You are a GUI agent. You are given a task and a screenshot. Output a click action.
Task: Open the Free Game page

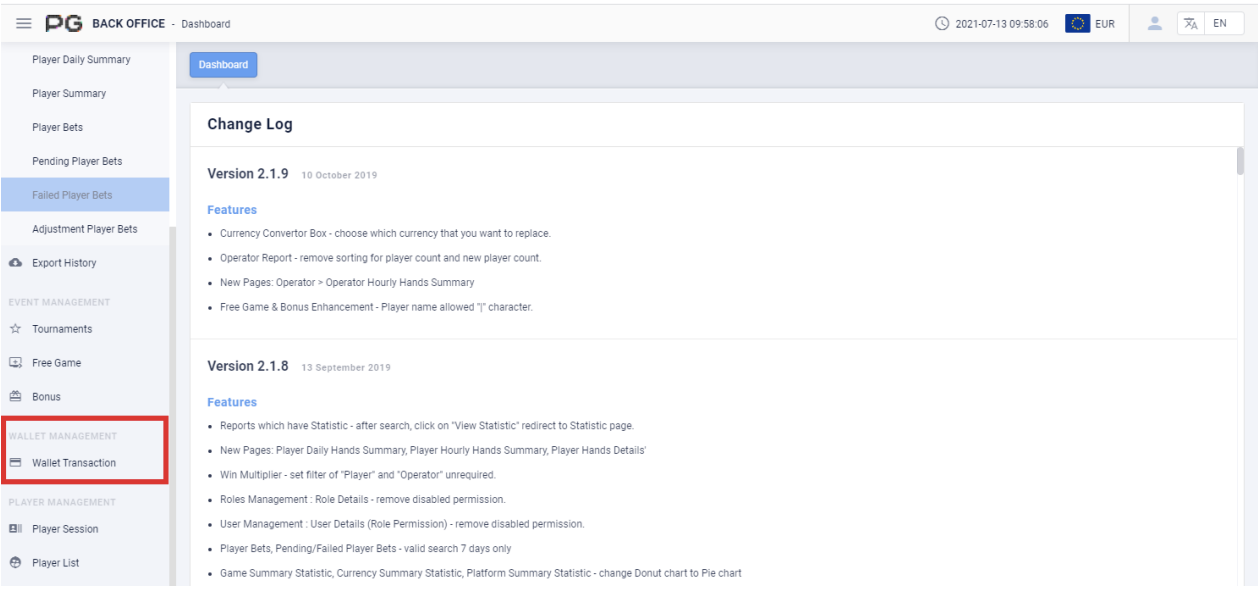56,363
